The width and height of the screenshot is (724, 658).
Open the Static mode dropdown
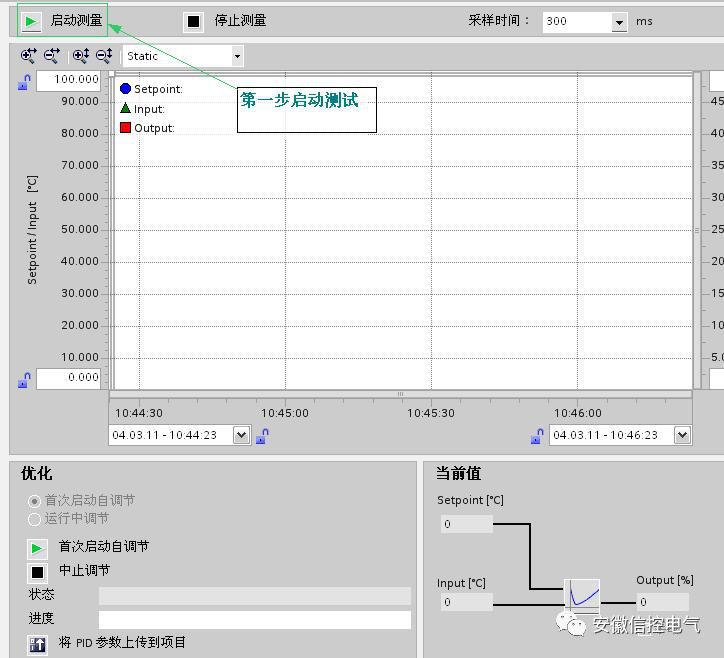tap(237, 56)
